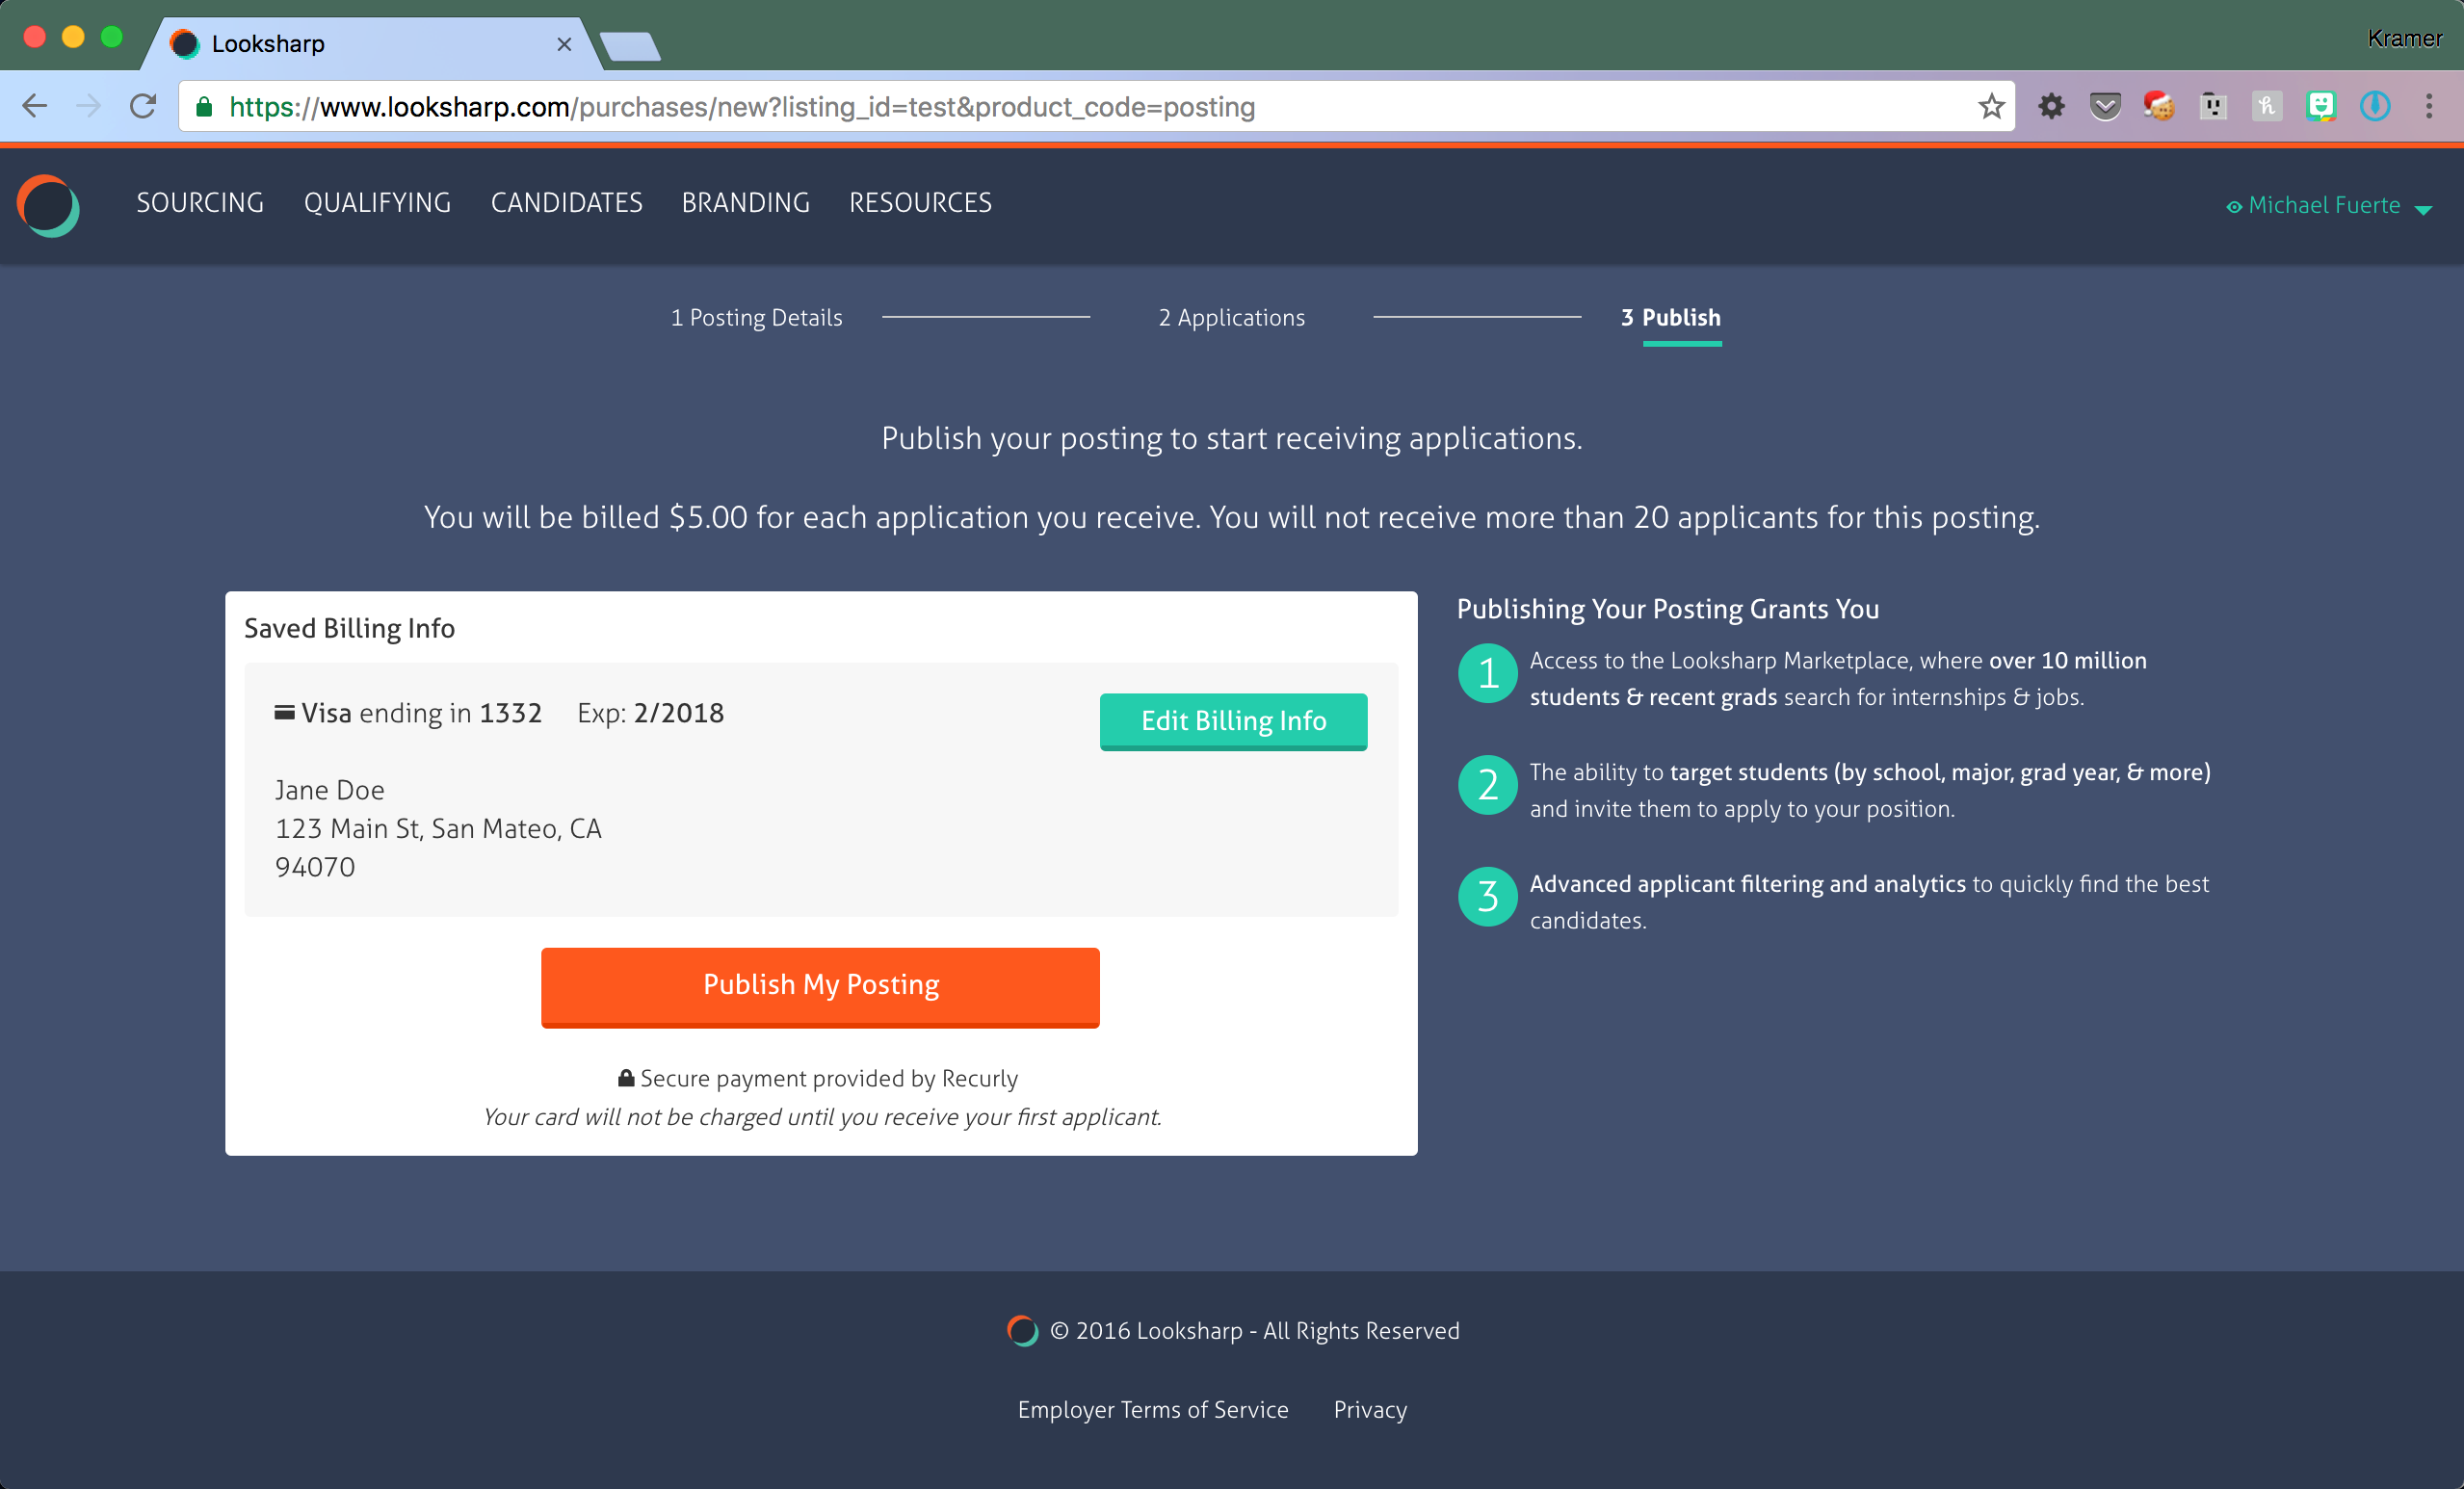Click the Looksharp tab favicon
The width and height of the screenshot is (2464, 1489).
(185, 44)
